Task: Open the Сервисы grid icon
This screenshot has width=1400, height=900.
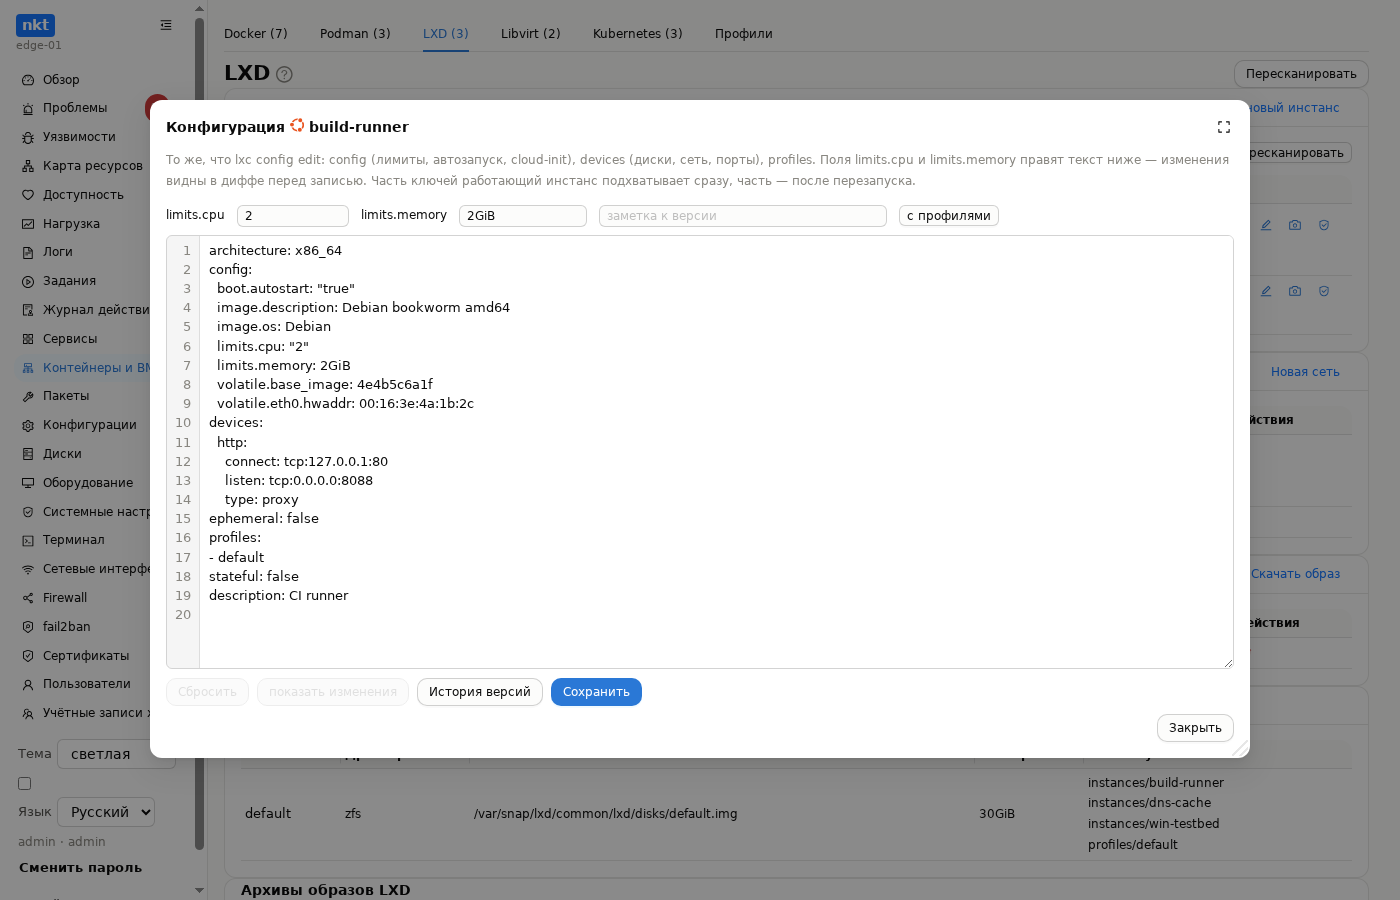Action: coord(28,339)
